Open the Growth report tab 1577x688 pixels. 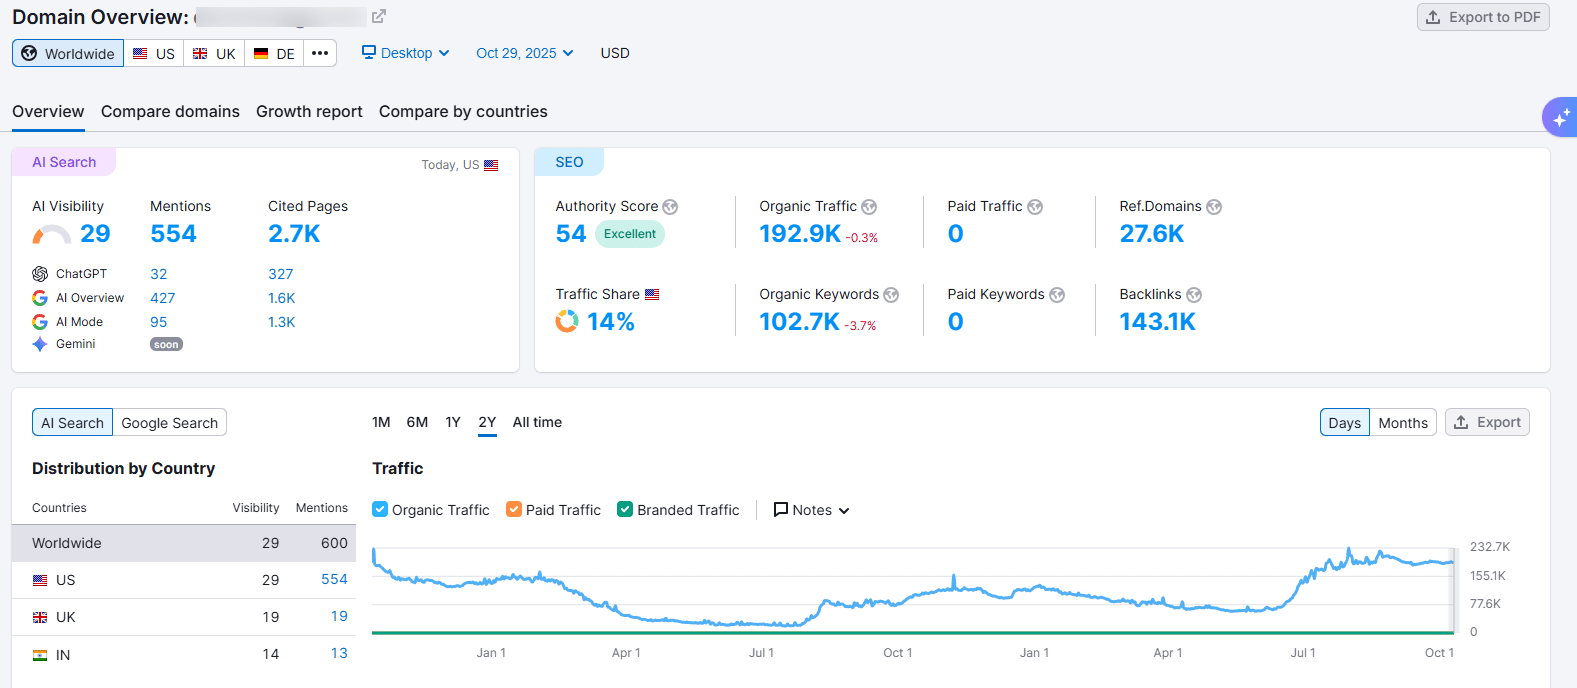tap(309, 111)
